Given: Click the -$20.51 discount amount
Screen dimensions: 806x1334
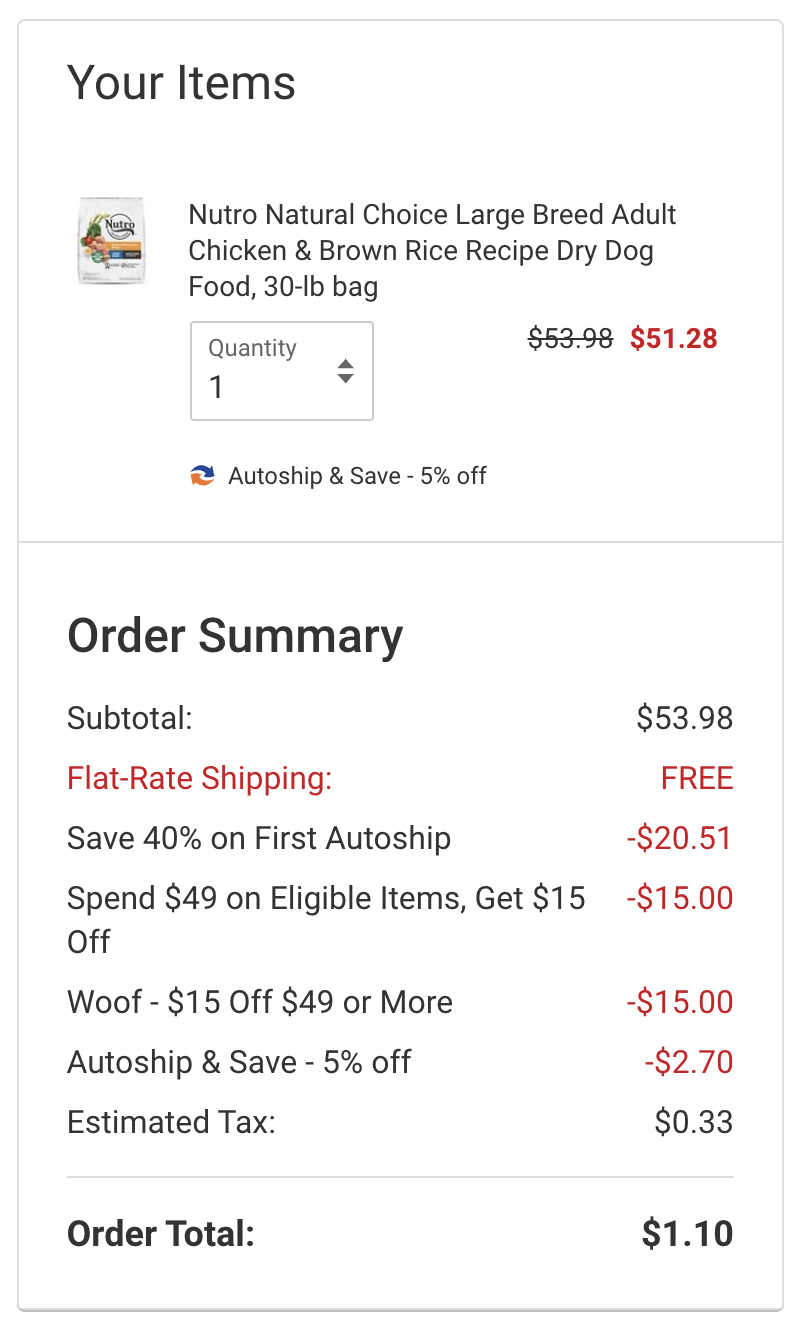Looking at the screenshot, I should coord(680,838).
